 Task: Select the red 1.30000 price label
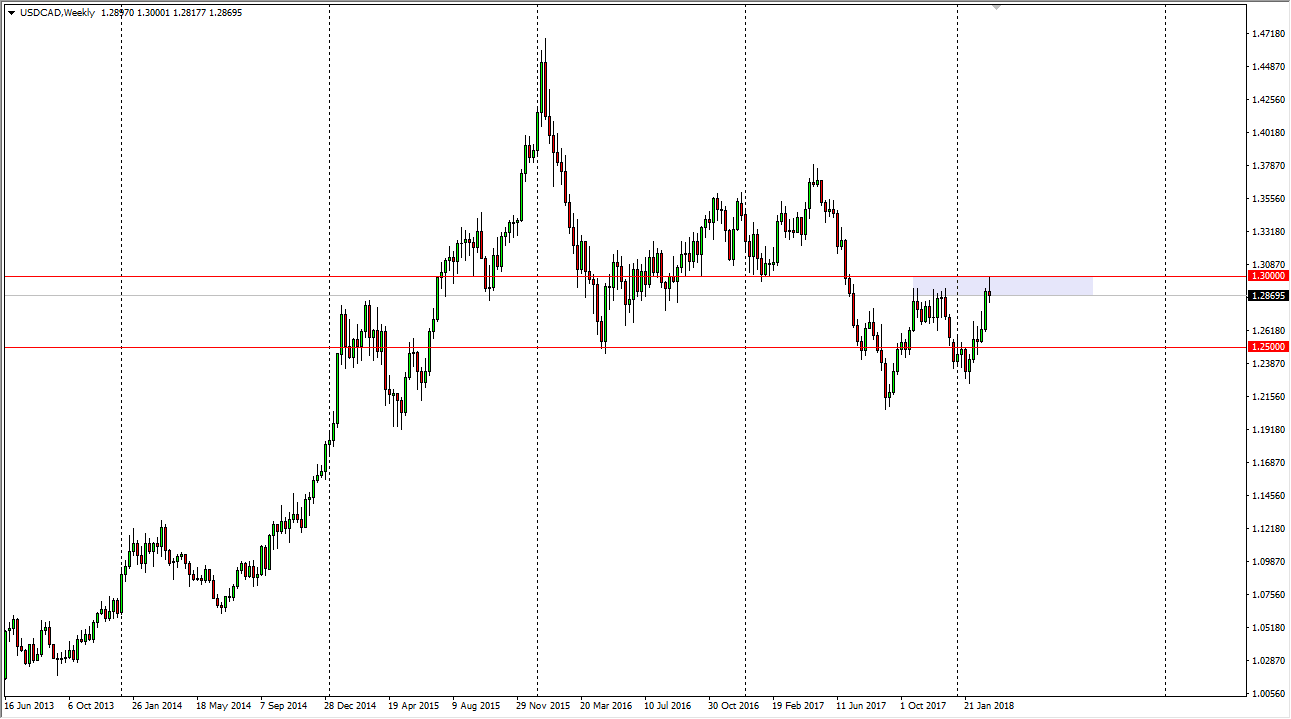coord(1267,275)
